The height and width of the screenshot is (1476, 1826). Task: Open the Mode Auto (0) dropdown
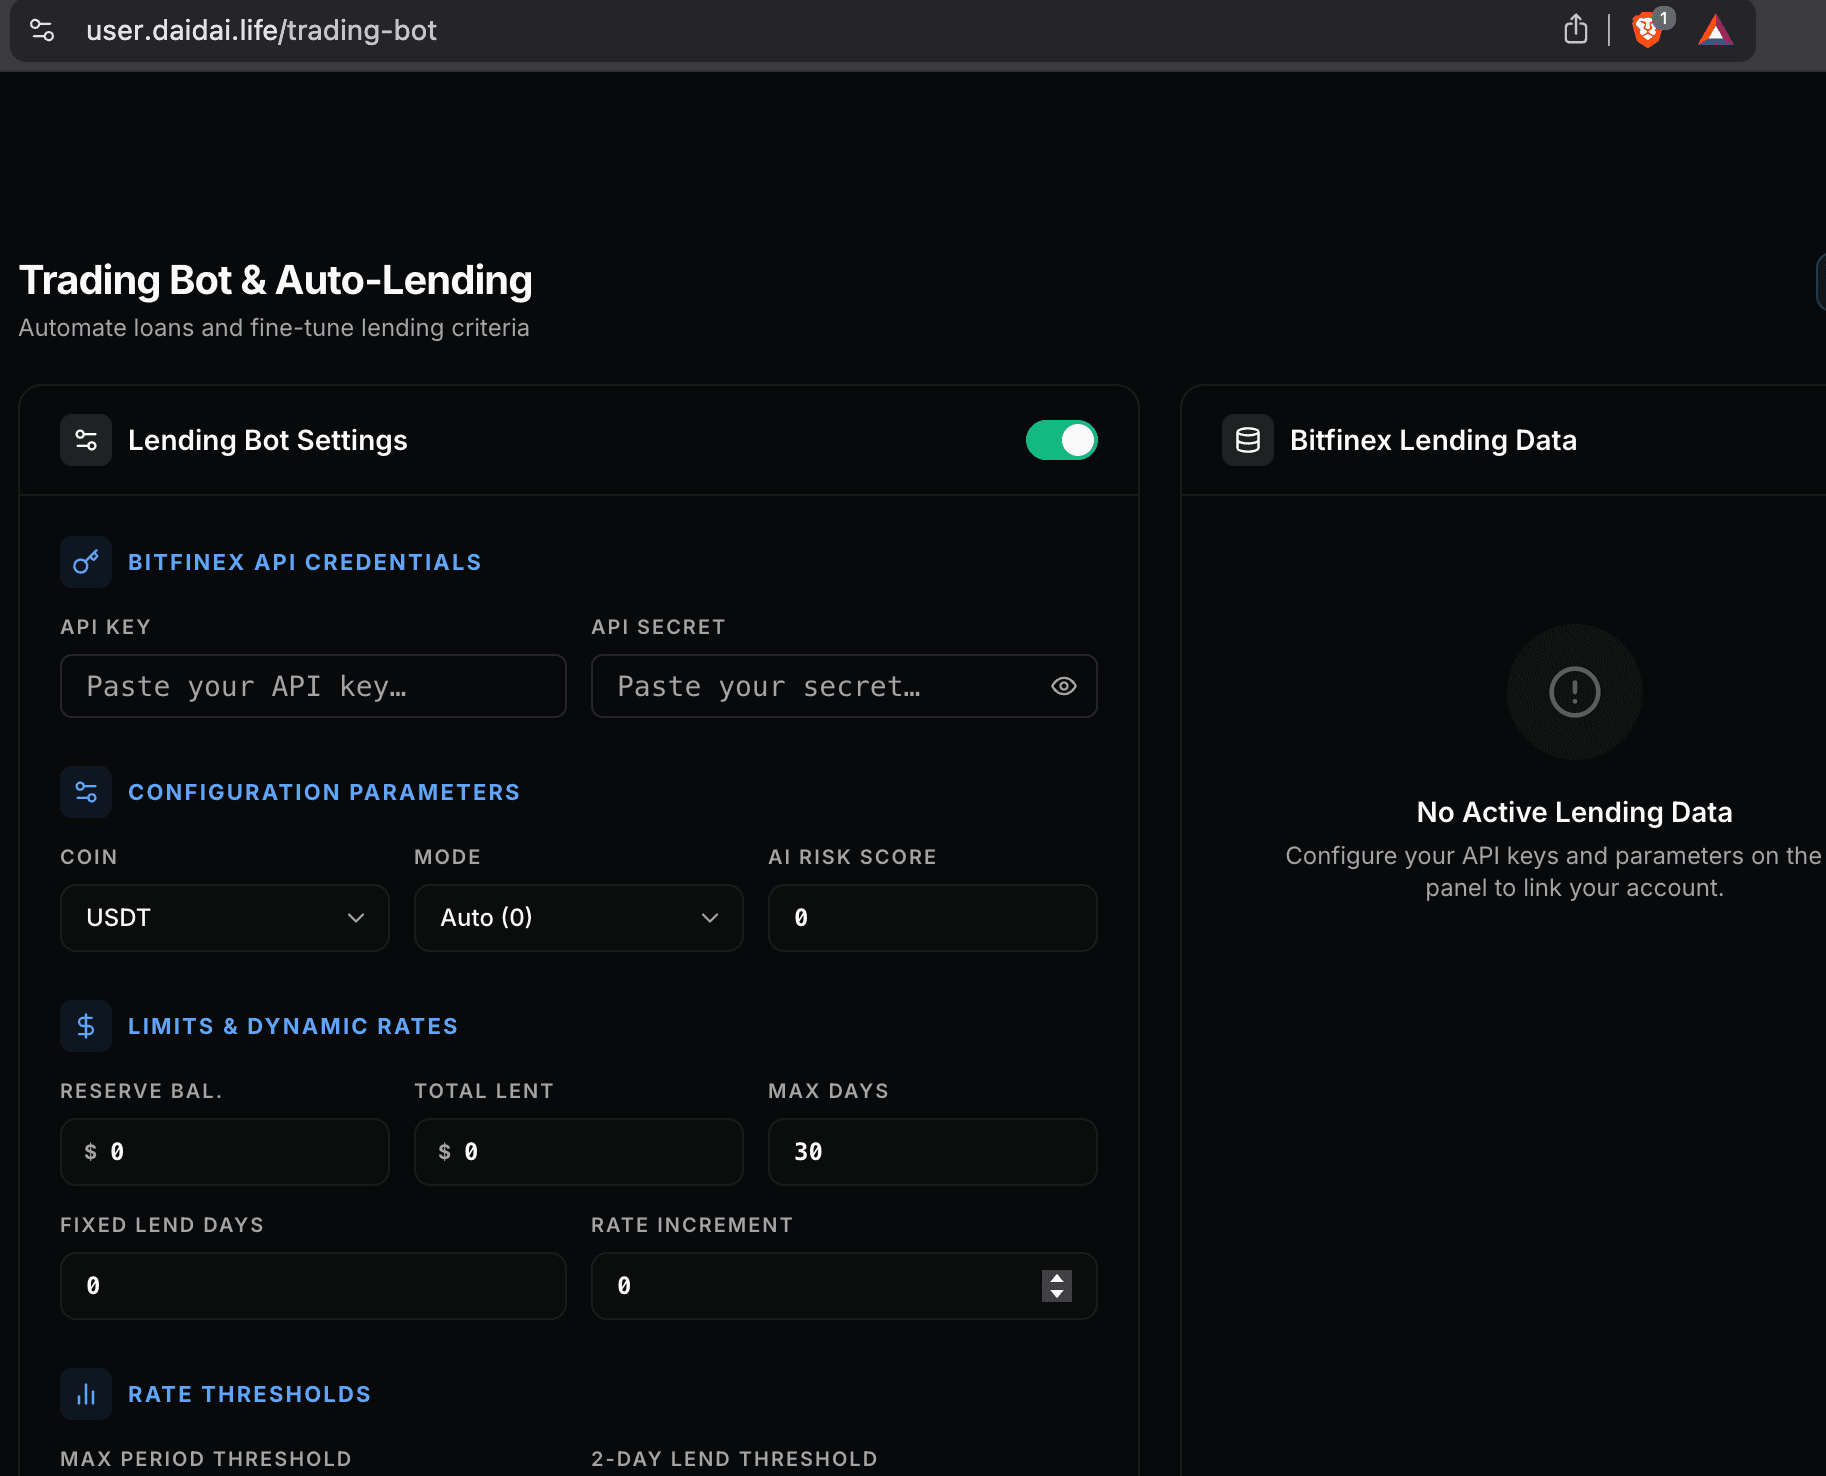(579, 918)
